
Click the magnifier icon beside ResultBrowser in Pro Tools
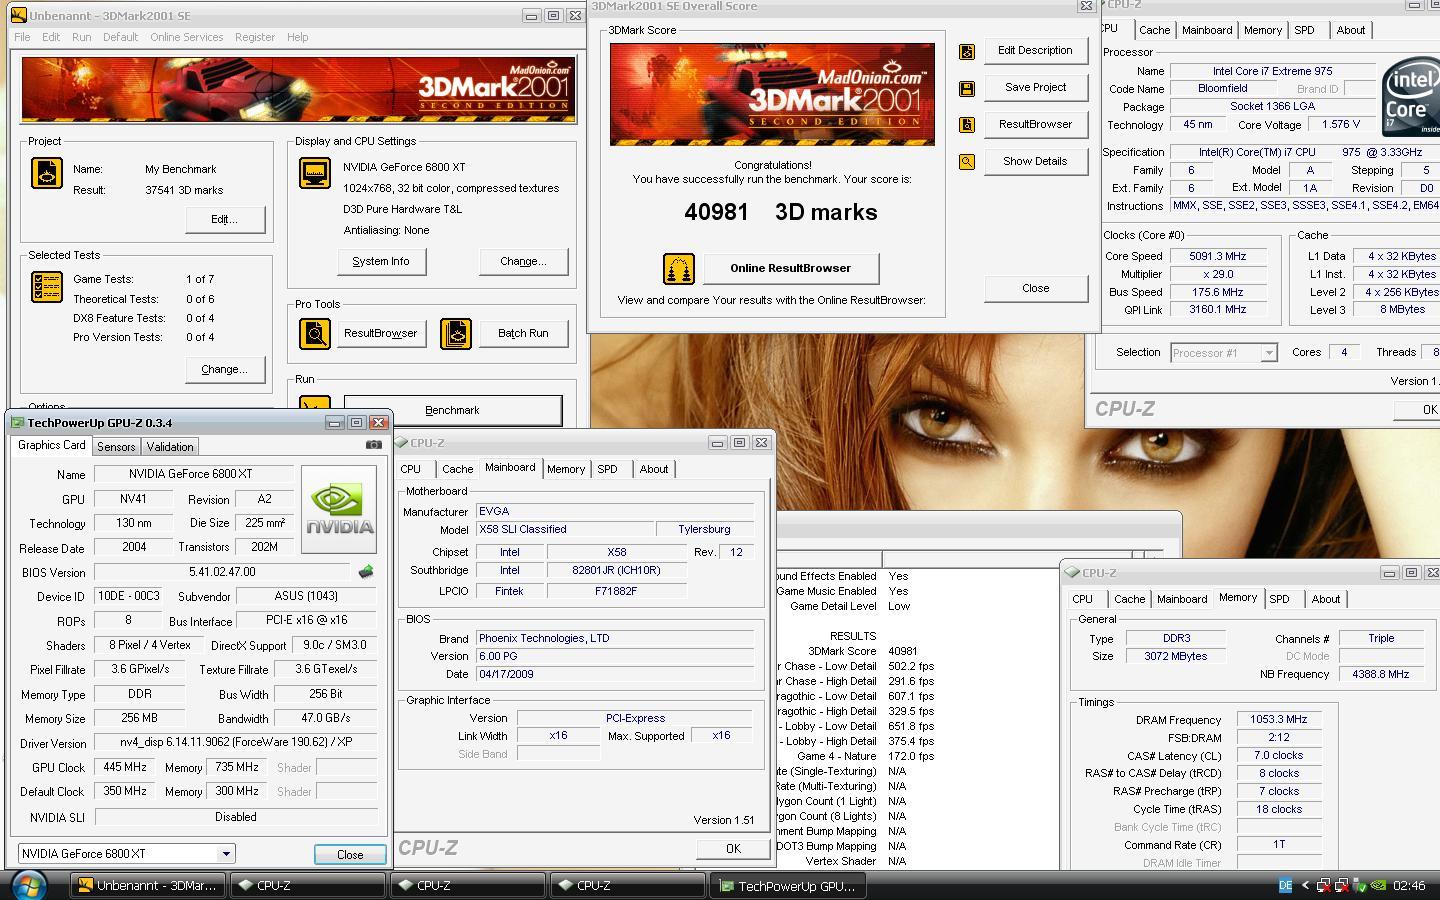point(315,334)
